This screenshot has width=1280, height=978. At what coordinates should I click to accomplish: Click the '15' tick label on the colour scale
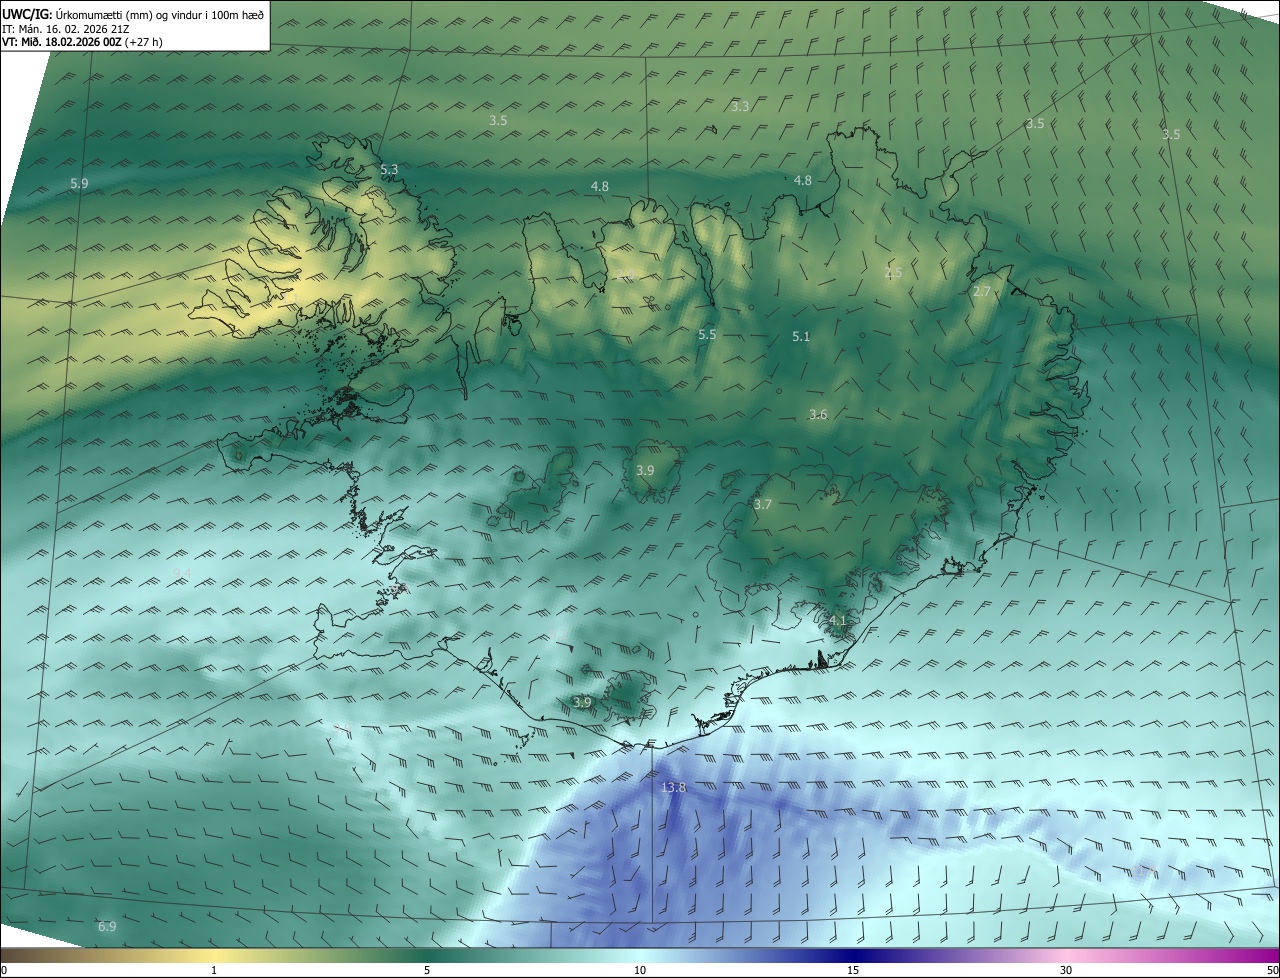click(853, 970)
